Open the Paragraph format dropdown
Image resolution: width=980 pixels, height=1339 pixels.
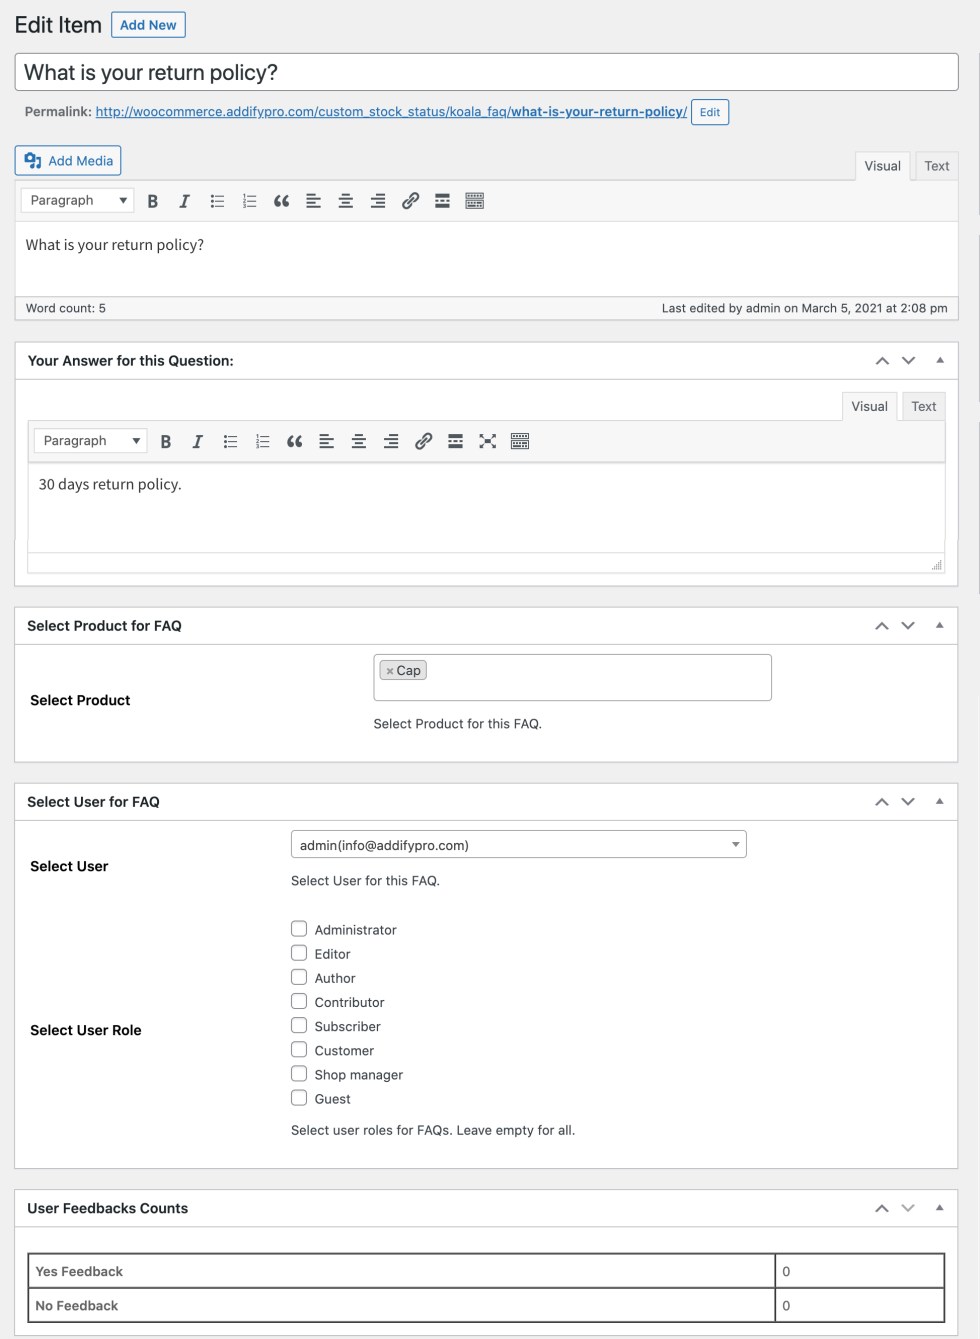76,200
